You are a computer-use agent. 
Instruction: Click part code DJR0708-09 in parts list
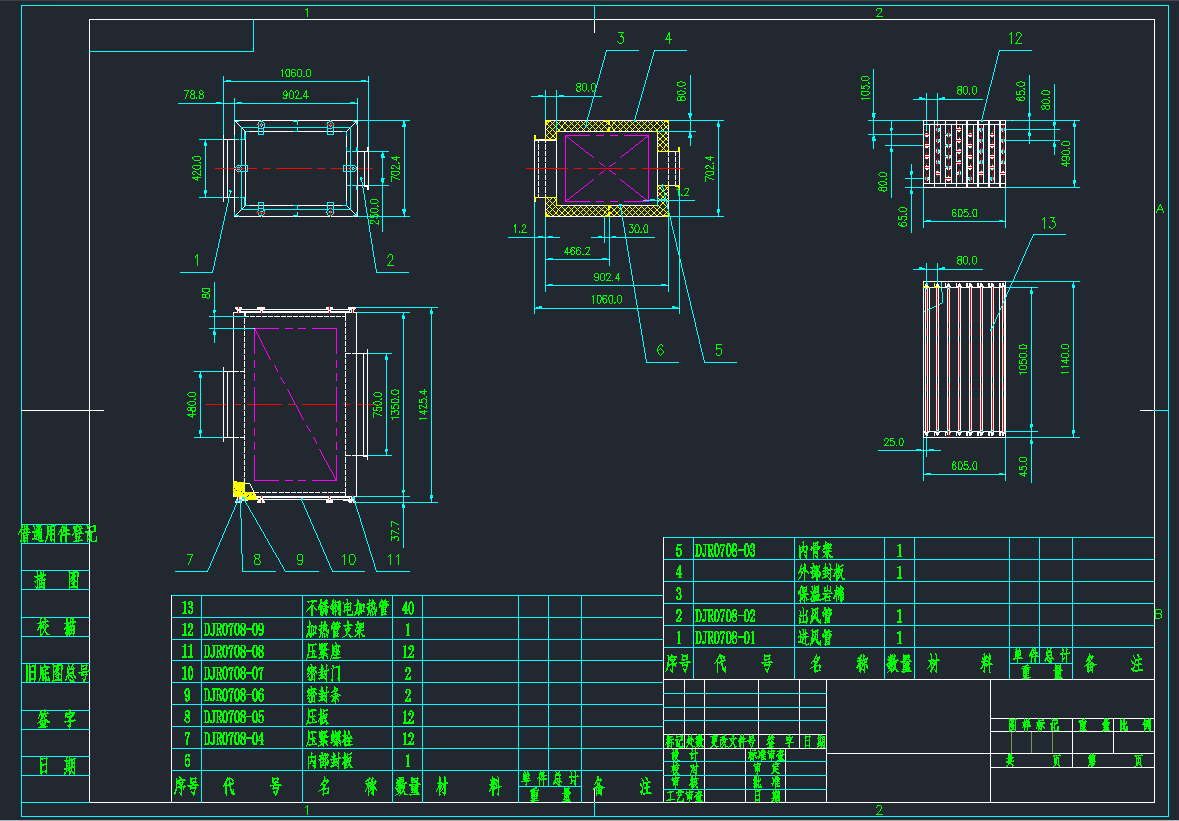coord(235,630)
